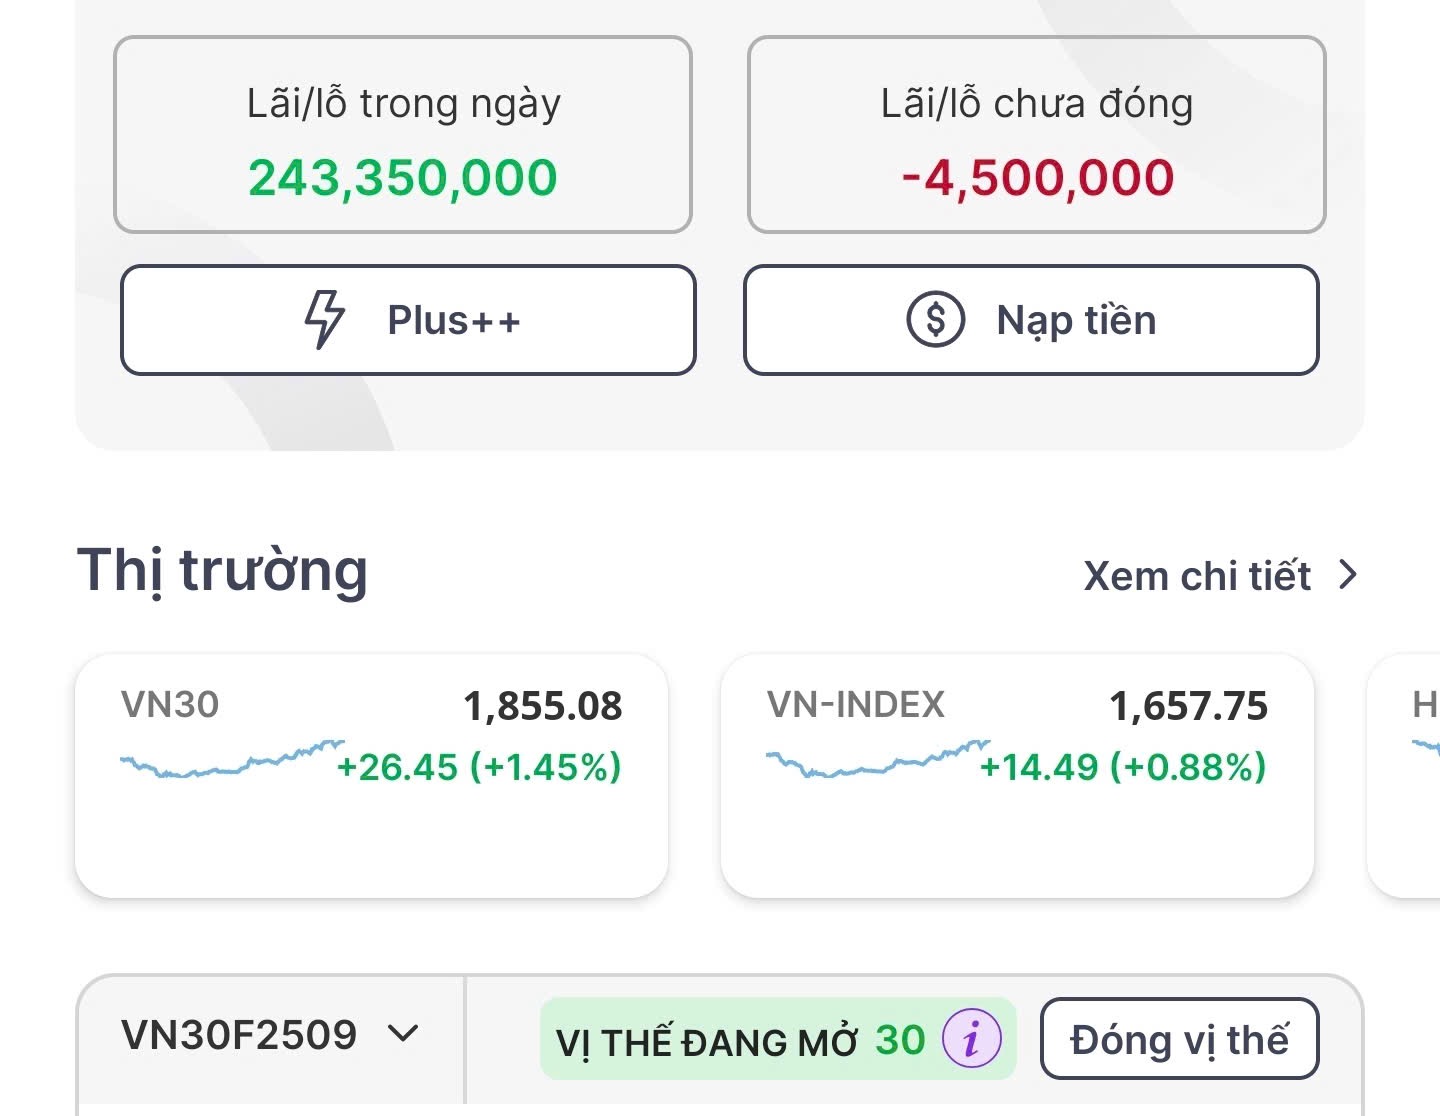Tap the Lãi/lỗ trong ngày card
Image resolution: width=1440 pixels, height=1116 pixels.
click(x=403, y=135)
